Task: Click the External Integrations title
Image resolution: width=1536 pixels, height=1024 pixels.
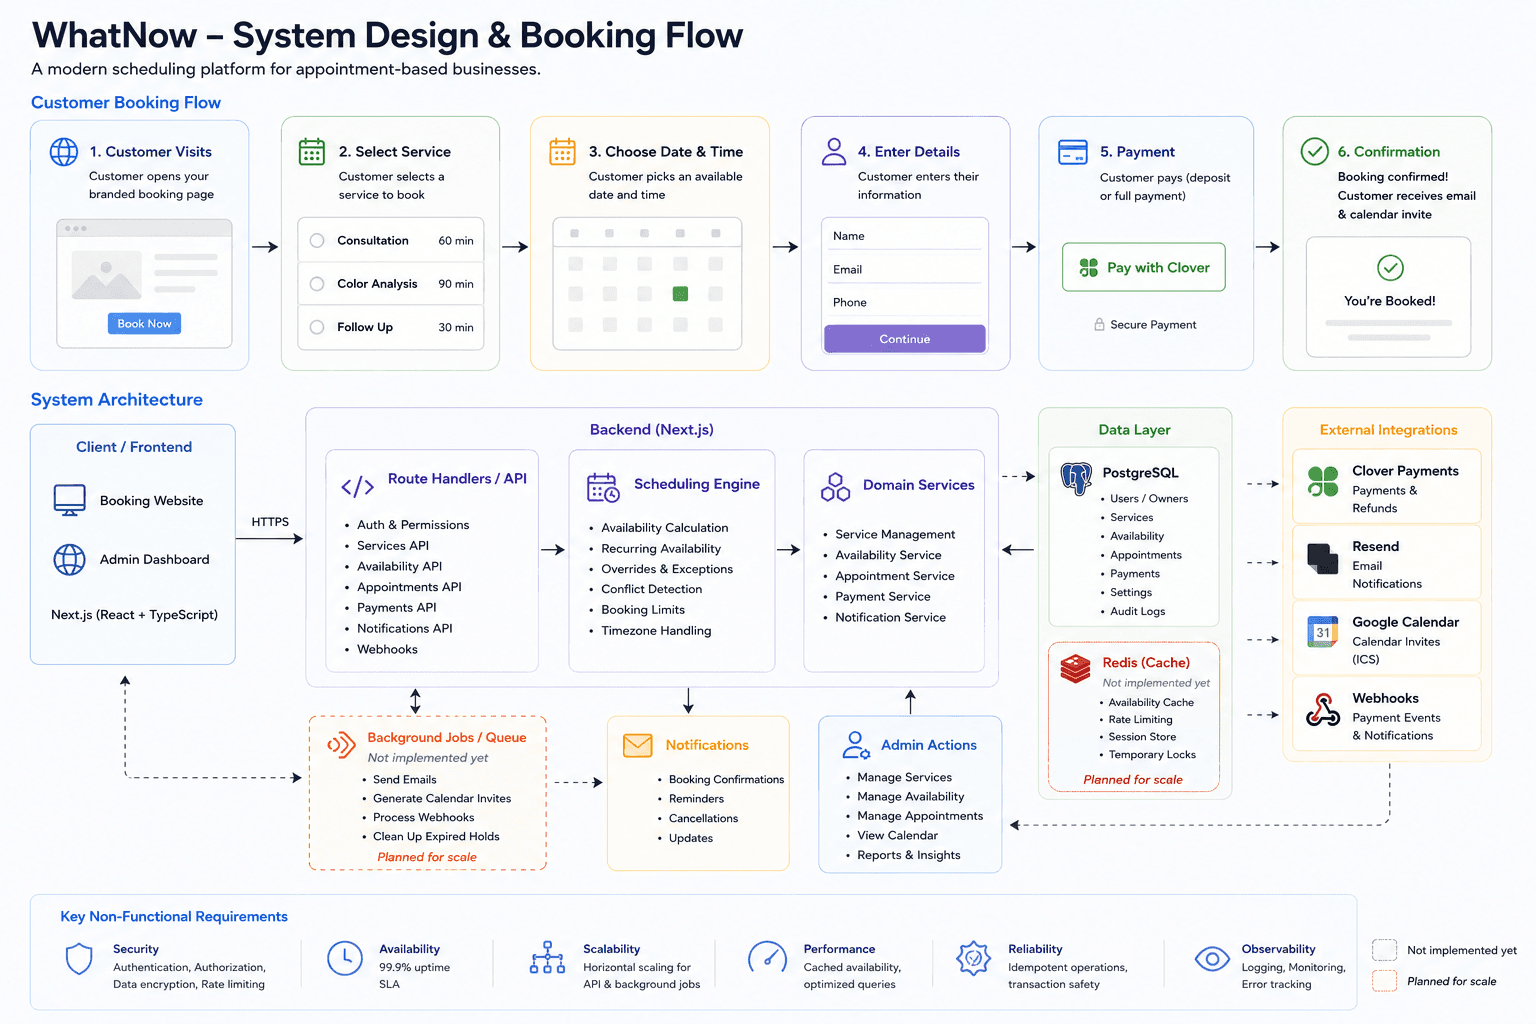Action: click(x=1389, y=430)
